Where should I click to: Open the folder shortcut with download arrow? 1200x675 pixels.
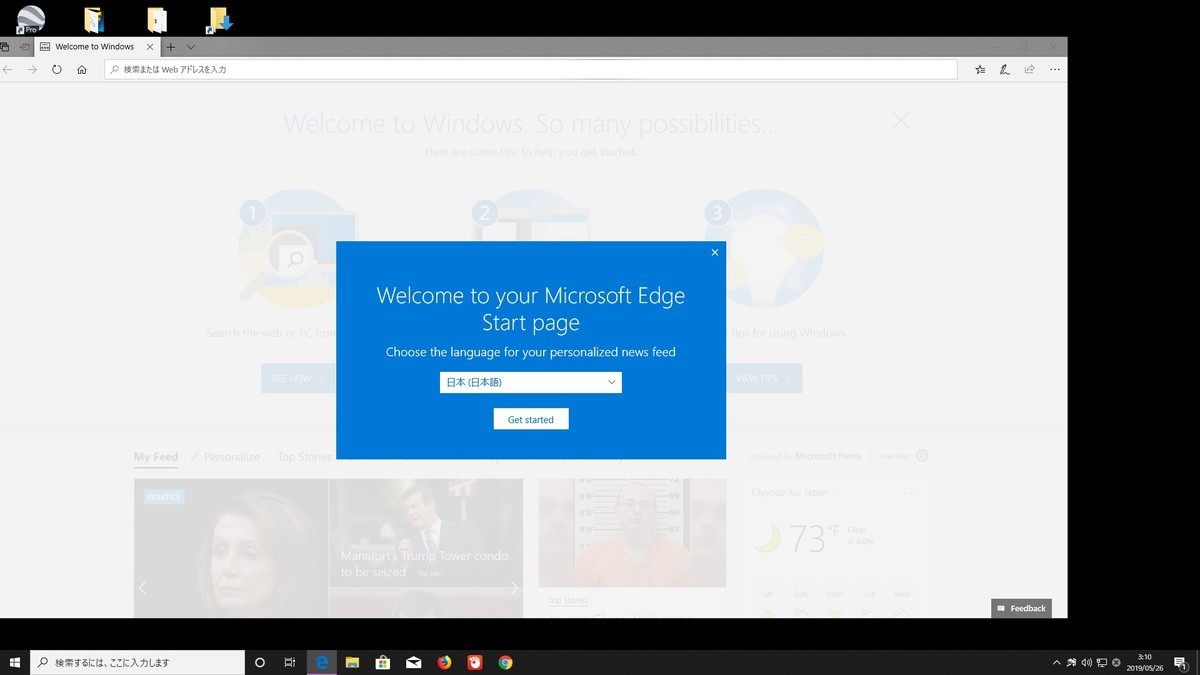click(x=218, y=19)
